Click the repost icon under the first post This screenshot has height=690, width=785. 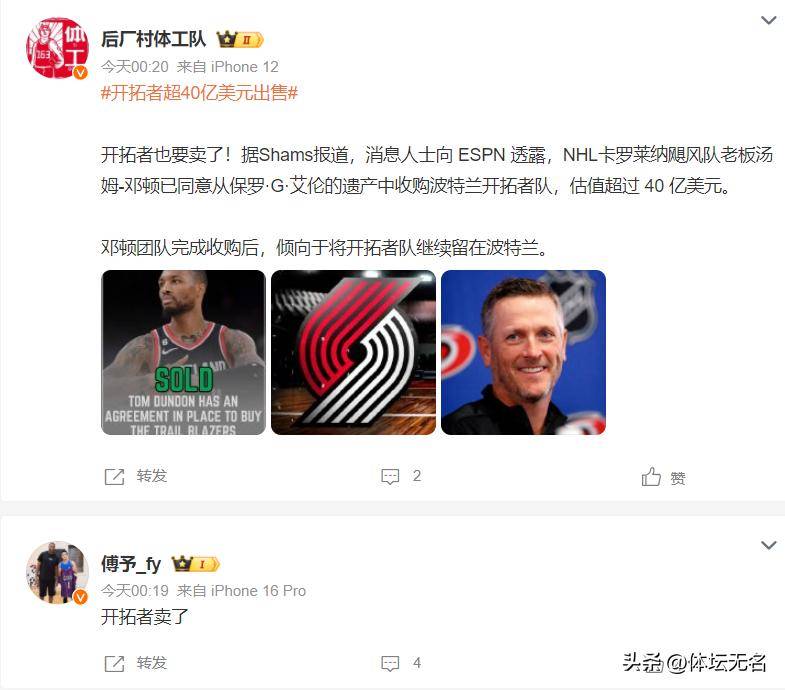(x=114, y=477)
